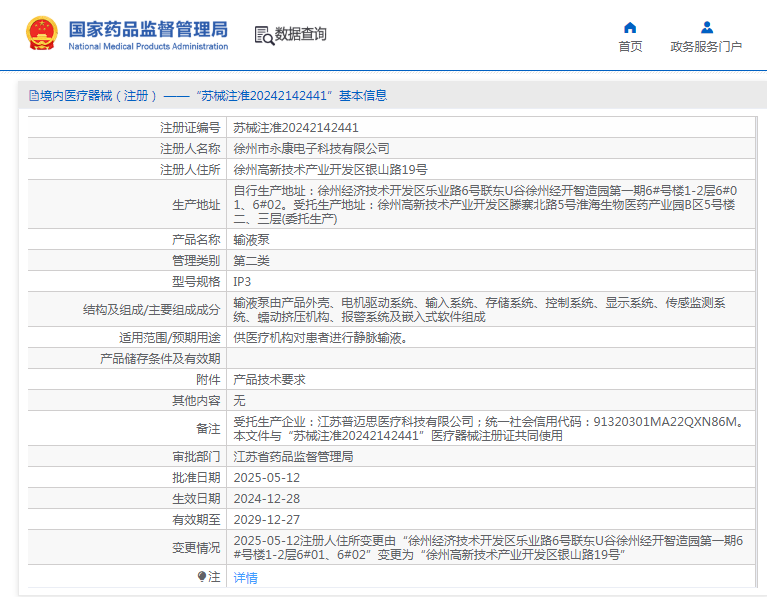
Task: Click the 注册人名称 row label
Action: pos(190,149)
